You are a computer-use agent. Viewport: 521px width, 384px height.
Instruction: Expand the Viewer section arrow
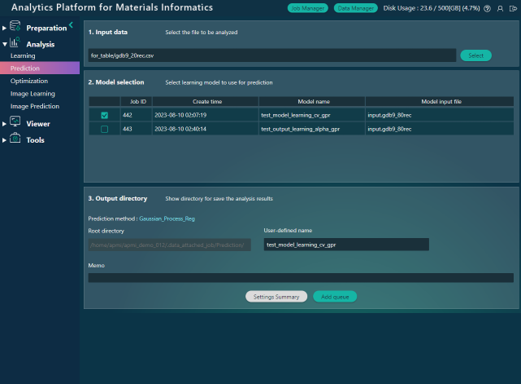pos(4,124)
